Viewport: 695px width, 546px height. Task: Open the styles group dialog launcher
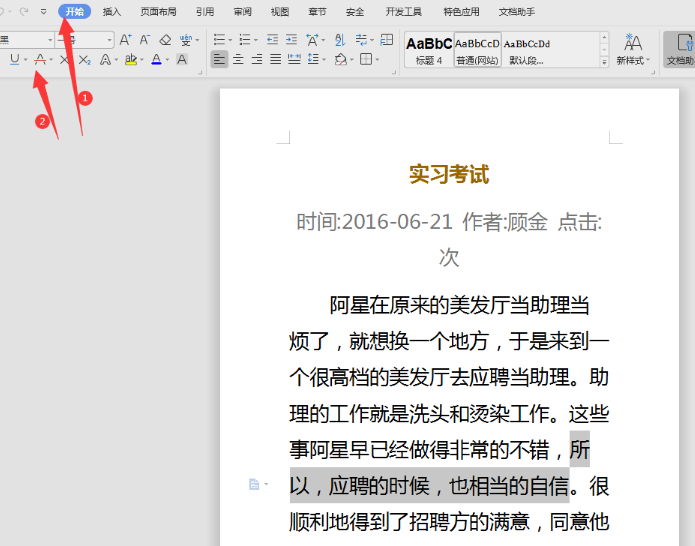pos(653,72)
